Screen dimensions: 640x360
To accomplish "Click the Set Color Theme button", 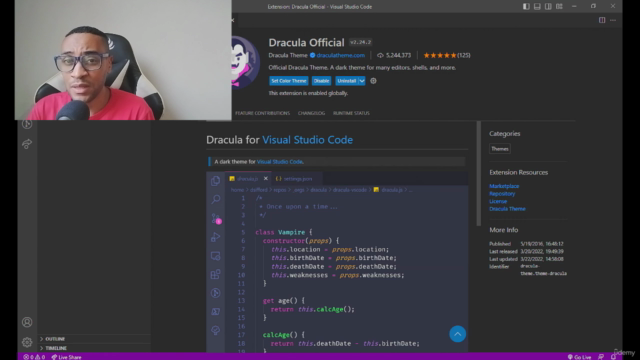I will (289, 81).
